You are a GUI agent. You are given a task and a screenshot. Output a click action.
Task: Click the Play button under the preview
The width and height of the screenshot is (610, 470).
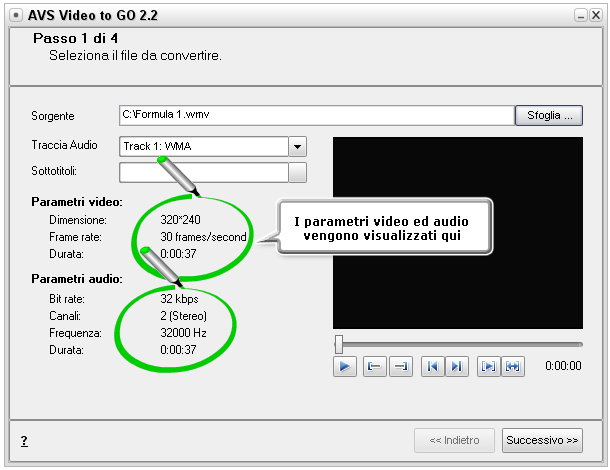coord(345,366)
